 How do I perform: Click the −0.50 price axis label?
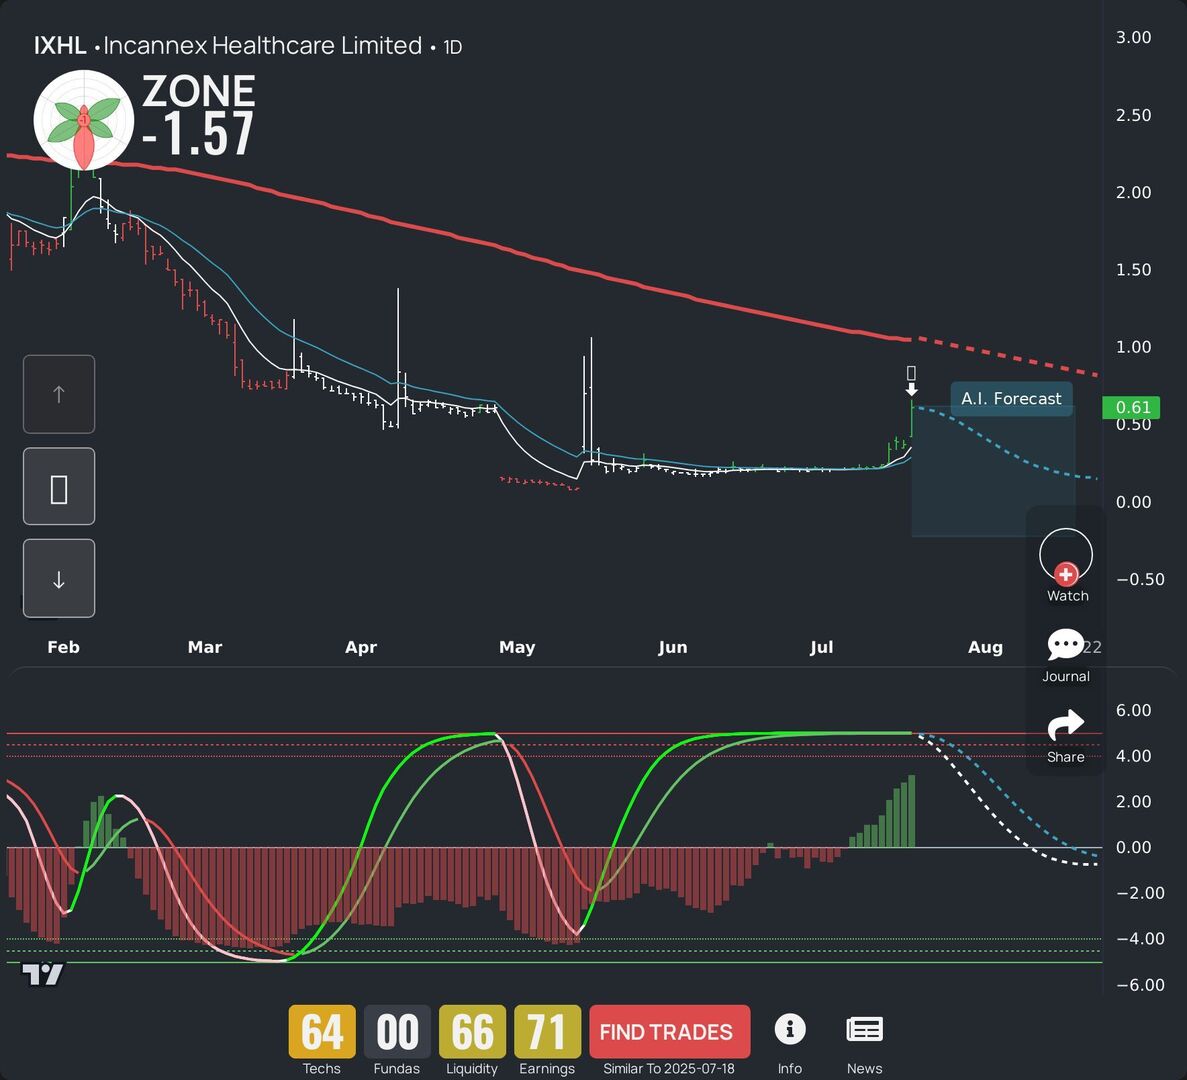(1140, 579)
